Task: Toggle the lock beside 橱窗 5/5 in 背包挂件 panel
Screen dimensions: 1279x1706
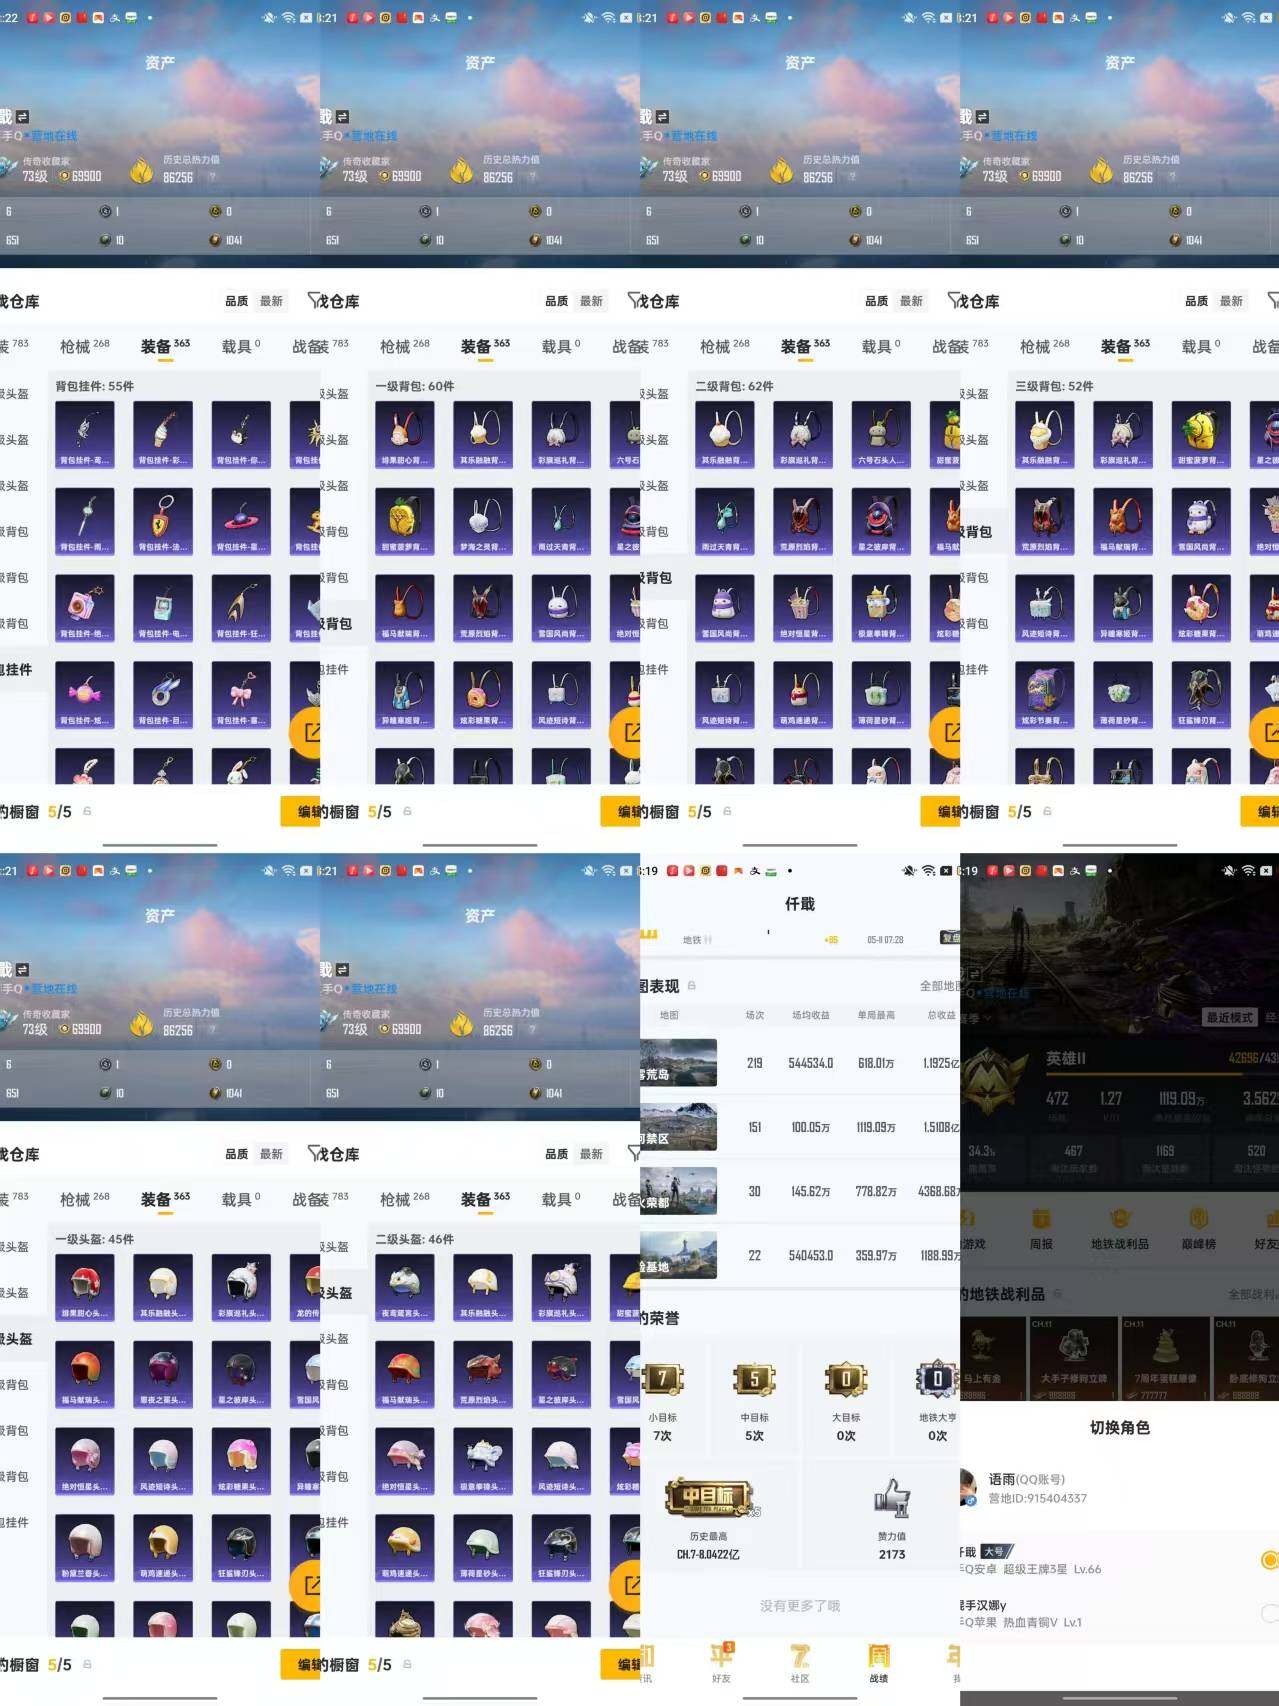Action: point(87,811)
